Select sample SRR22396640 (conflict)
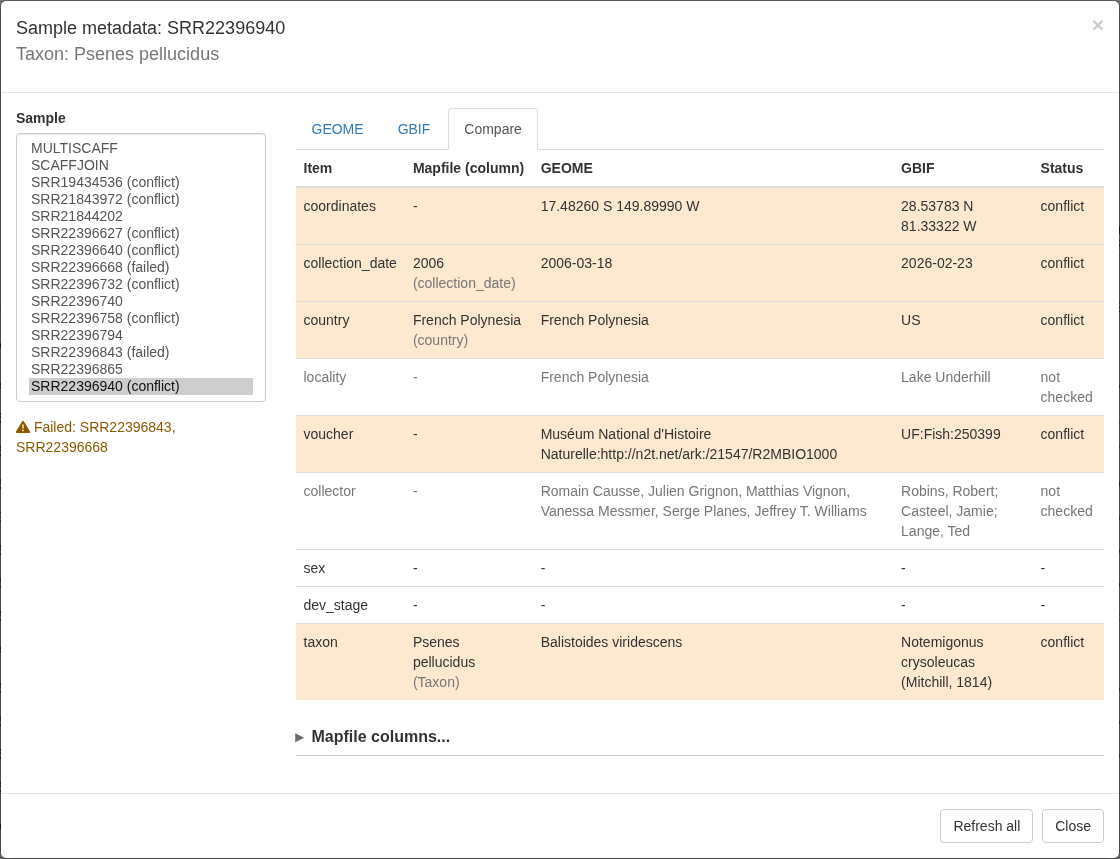The height and width of the screenshot is (859, 1120). tap(141, 250)
